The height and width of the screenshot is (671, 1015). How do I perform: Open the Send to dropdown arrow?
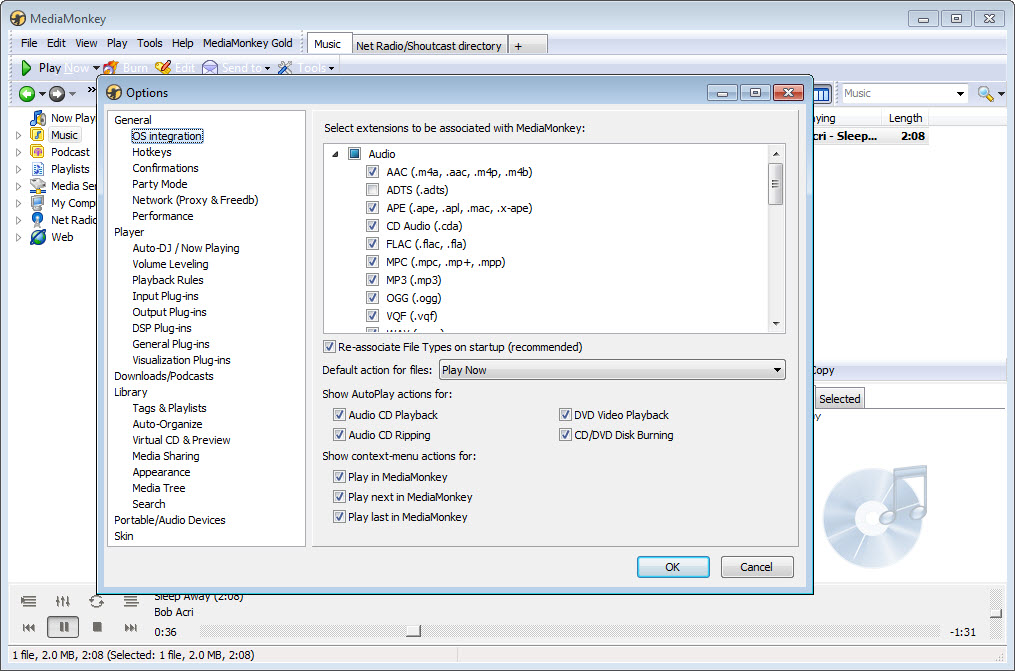[267, 68]
